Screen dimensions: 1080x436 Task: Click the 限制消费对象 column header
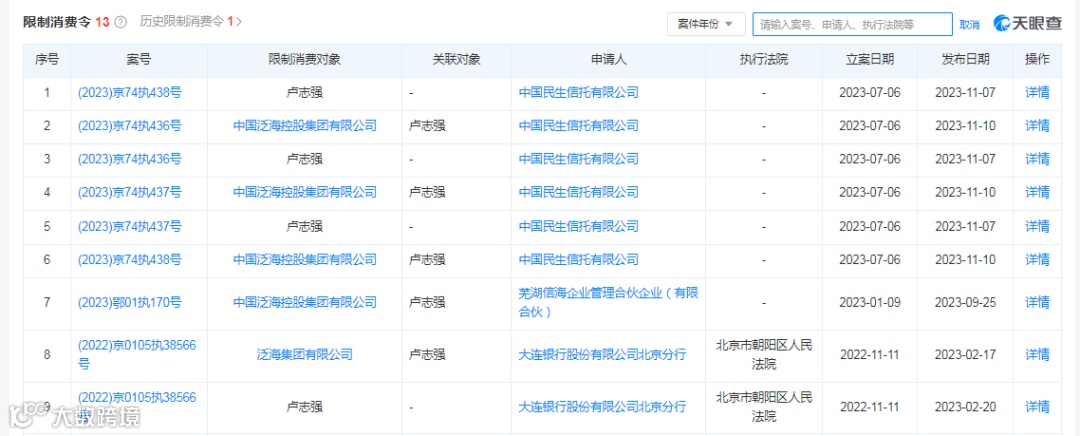(x=304, y=60)
